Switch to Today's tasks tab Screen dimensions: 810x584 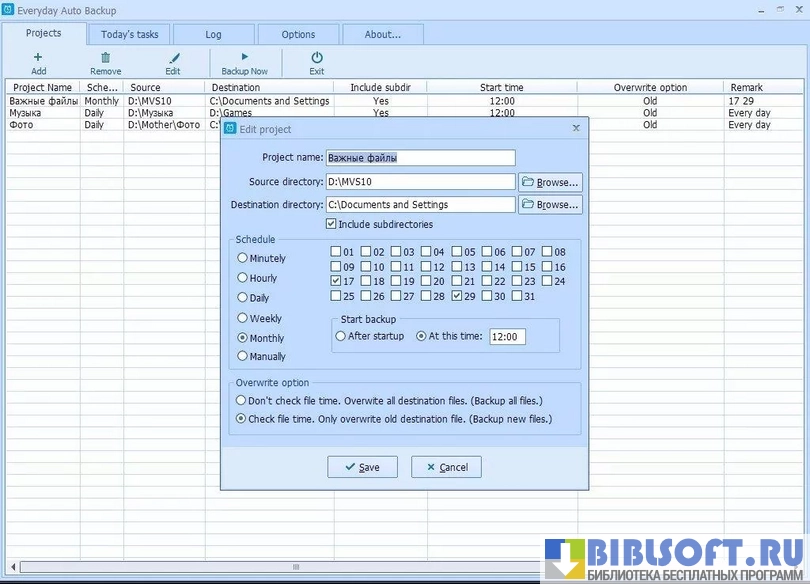[x=129, y=34]
